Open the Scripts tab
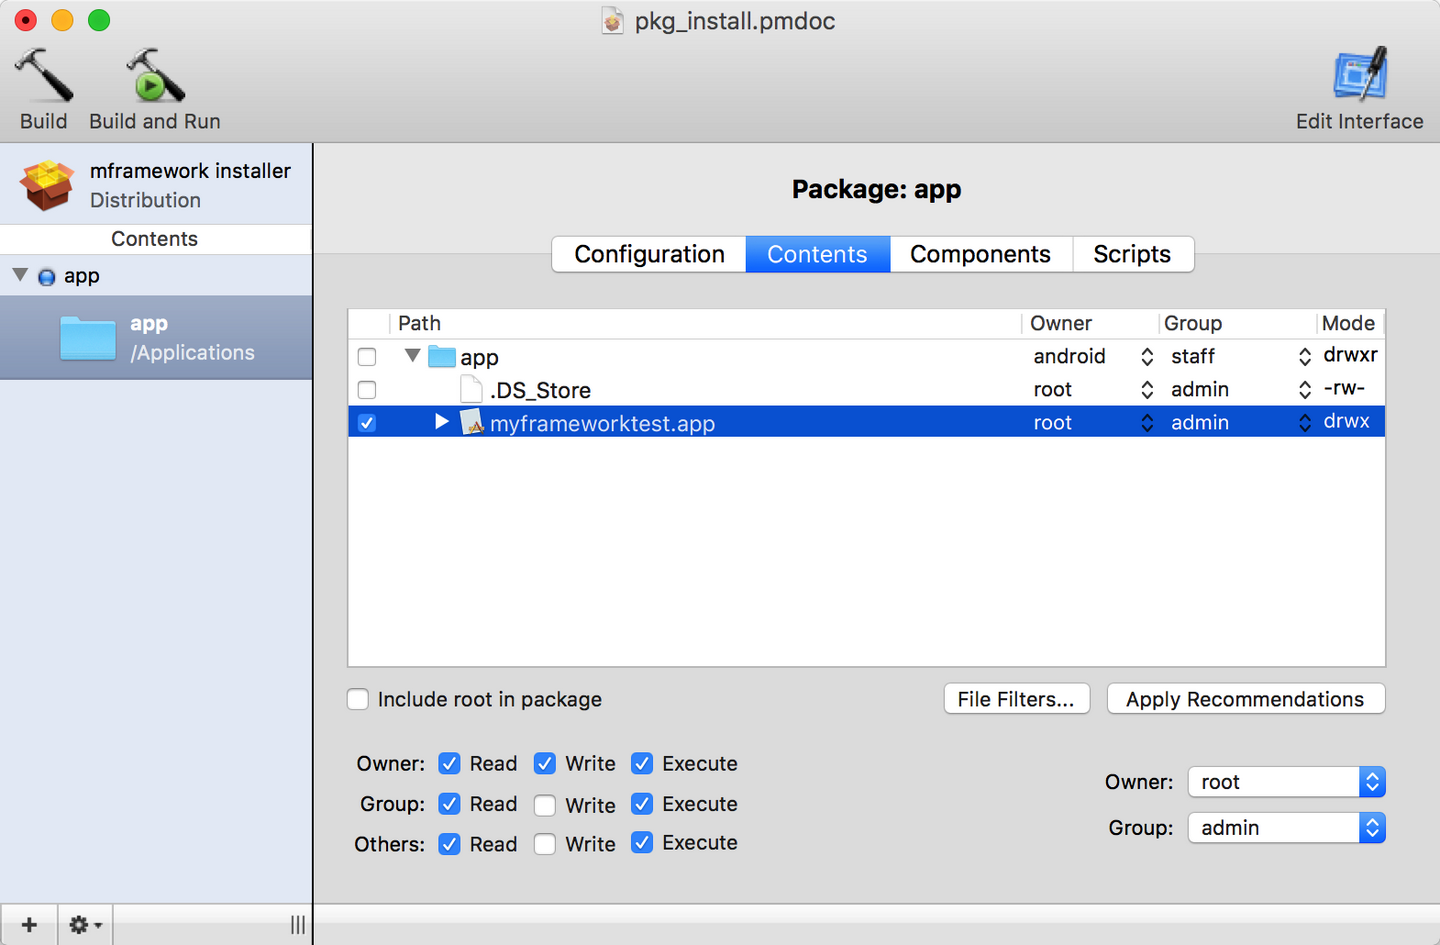The image size is (1440, 945). click(x=1131, y=255)
